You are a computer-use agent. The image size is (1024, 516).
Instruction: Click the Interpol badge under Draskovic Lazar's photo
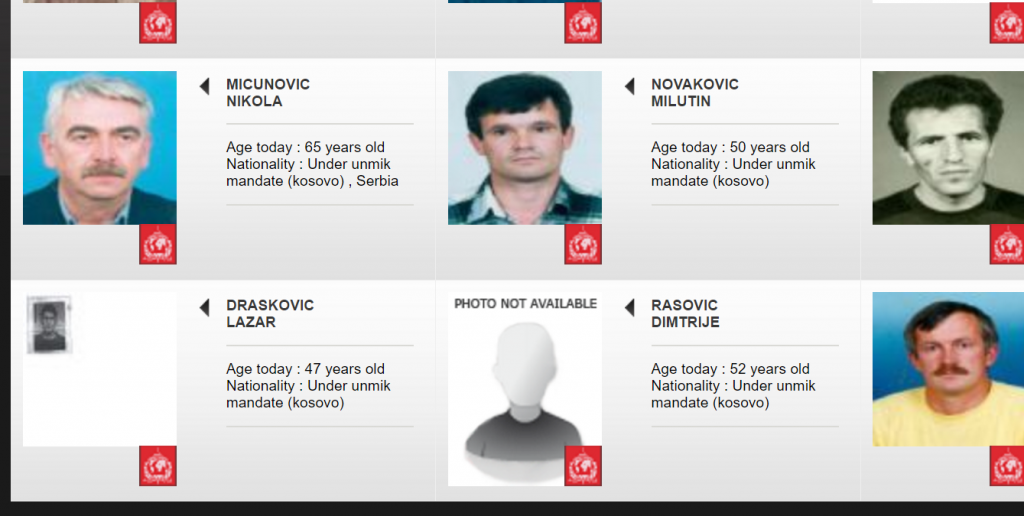tap(157, 466)
